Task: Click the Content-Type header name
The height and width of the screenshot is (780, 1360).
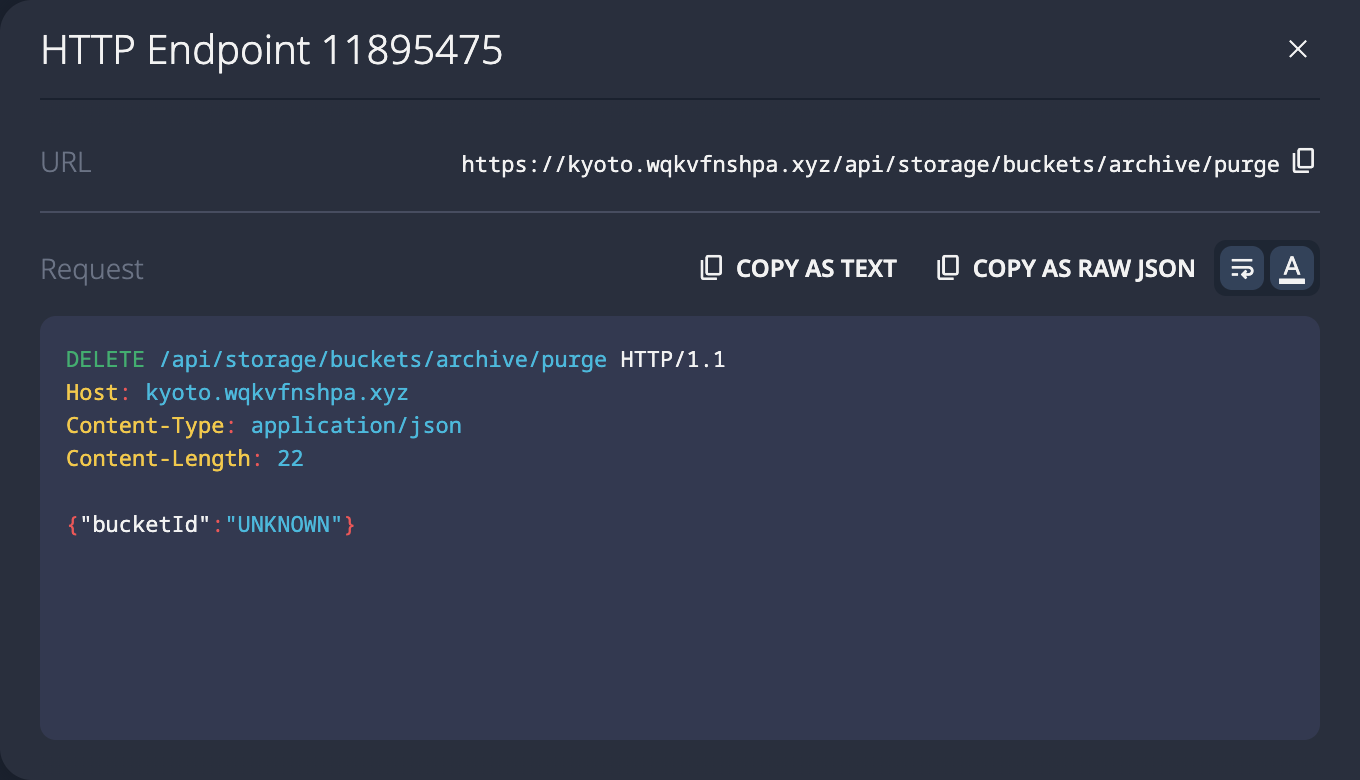Action: click(x=145, y=426)
